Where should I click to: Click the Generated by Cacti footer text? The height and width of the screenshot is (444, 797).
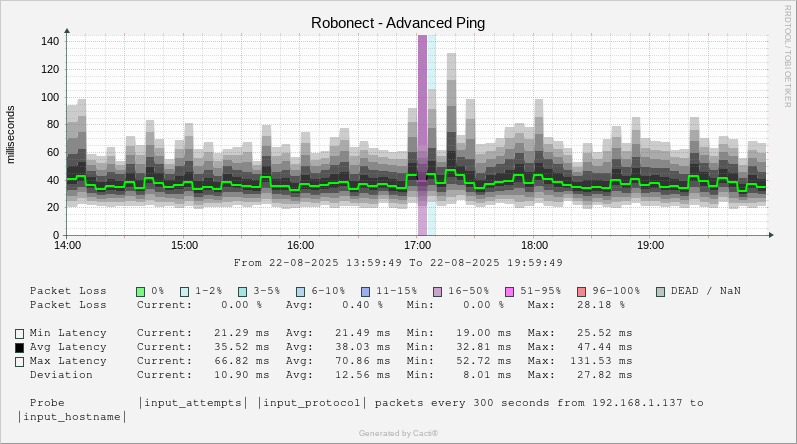tap(398, 433)
